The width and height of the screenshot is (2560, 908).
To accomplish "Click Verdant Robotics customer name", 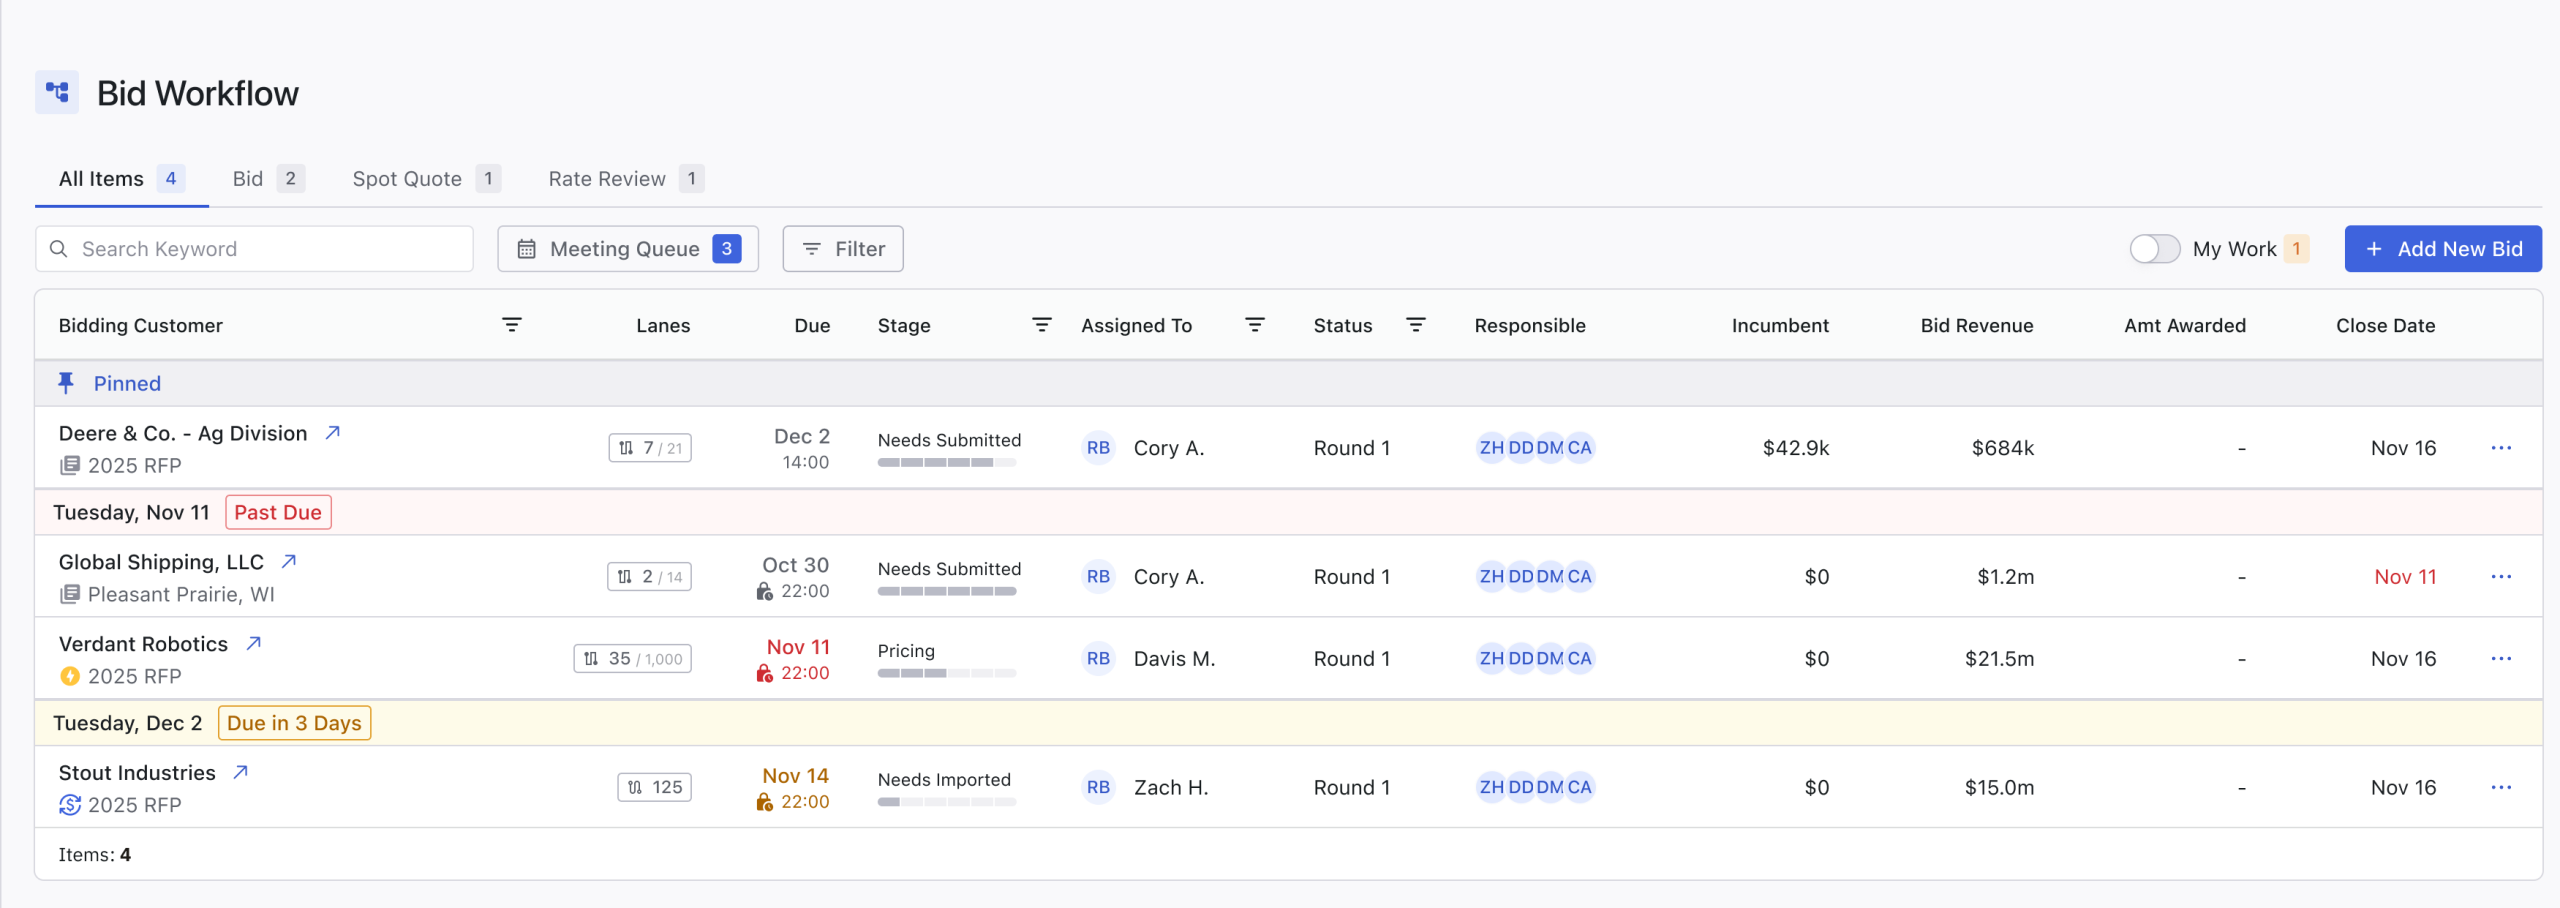I will coord(143,645).
